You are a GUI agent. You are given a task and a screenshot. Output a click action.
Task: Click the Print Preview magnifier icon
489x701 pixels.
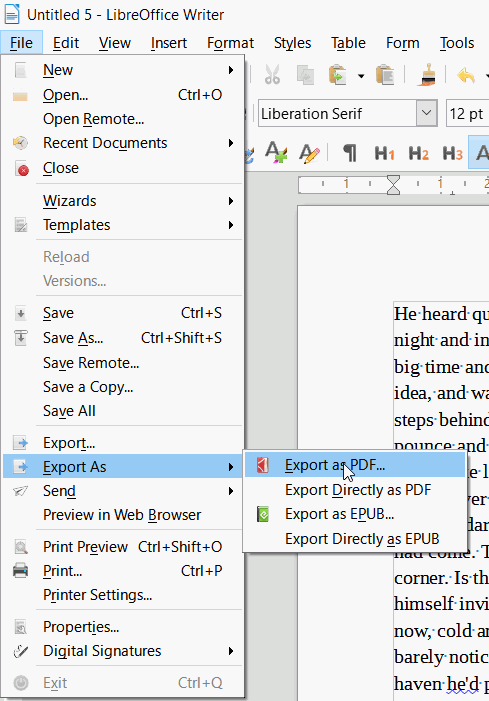[21, 547]
